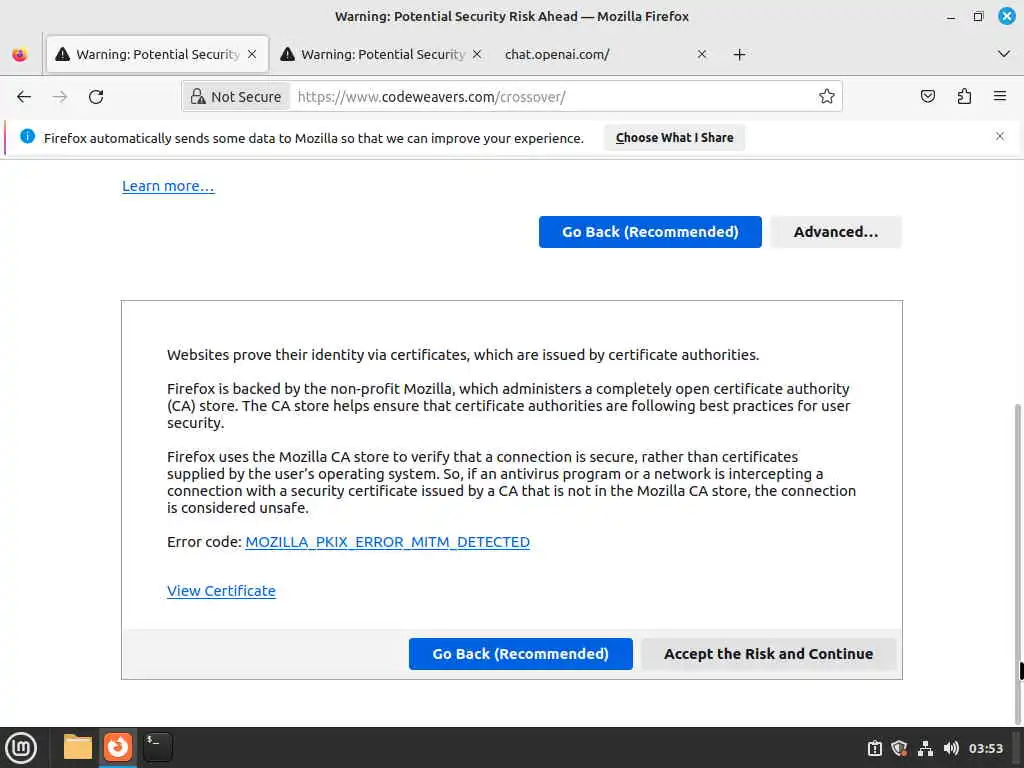Open the Pocket save icon
1024x768 pixels.
click(928, 97)
